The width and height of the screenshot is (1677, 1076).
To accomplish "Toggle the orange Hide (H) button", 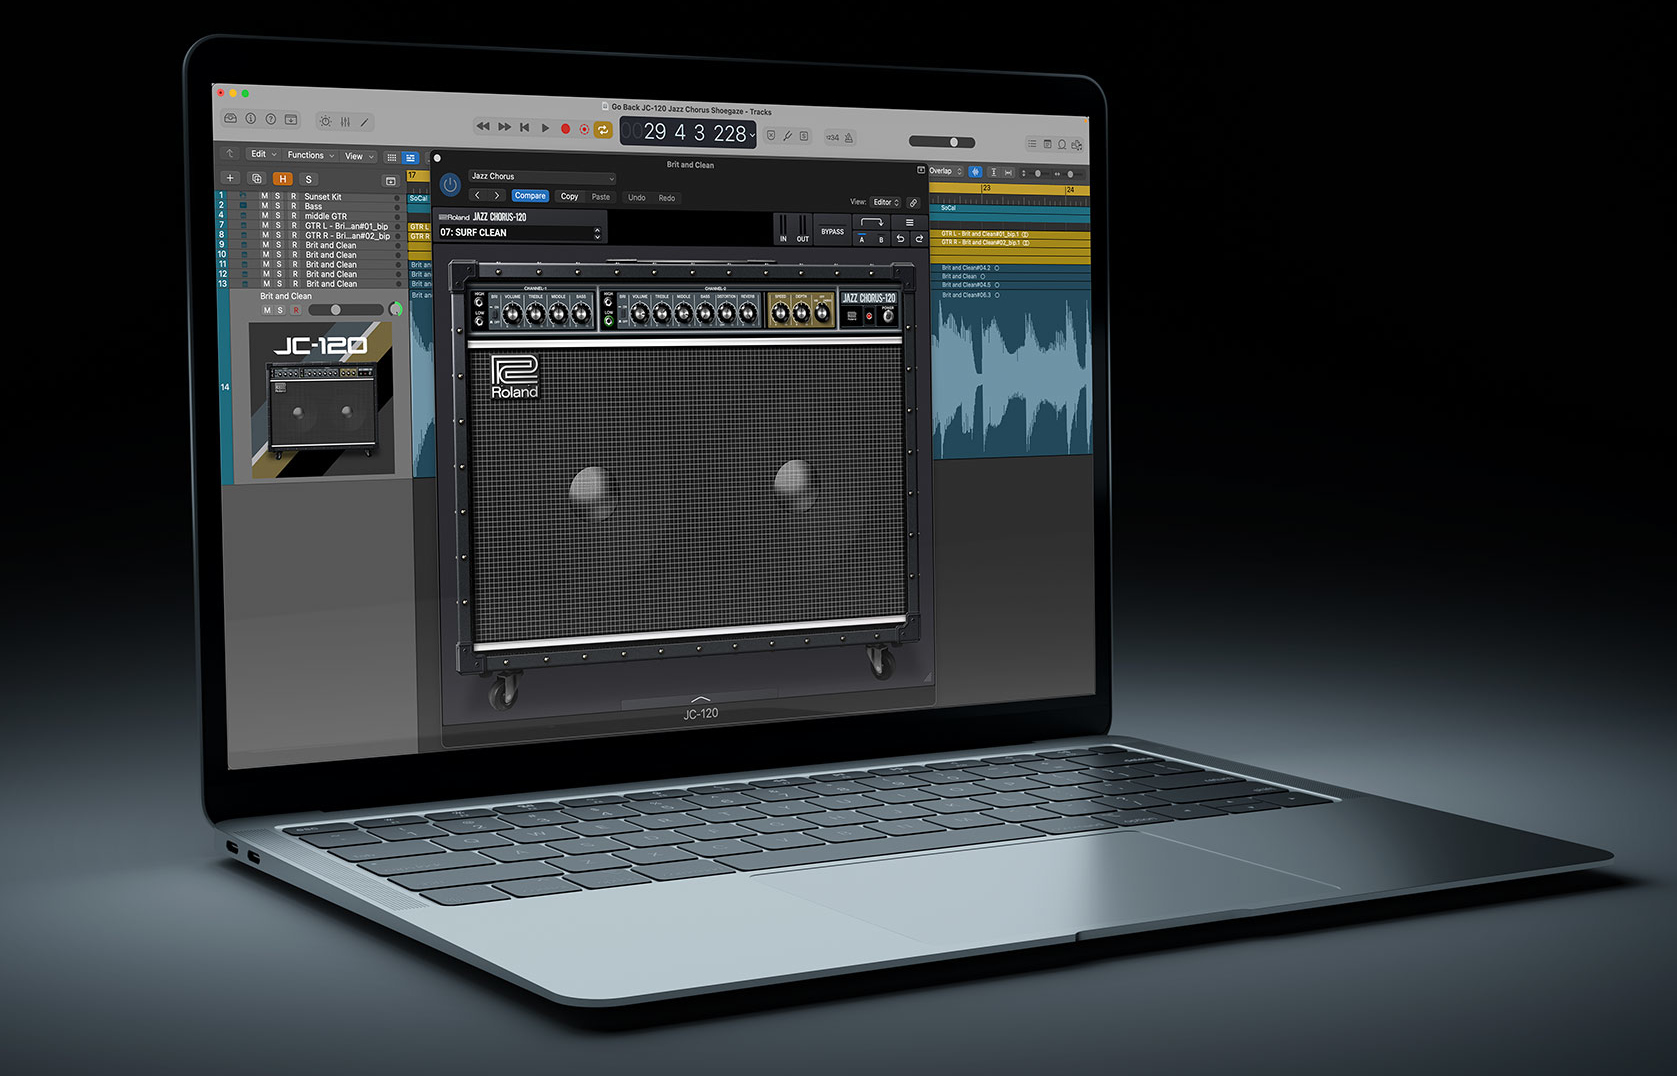I will pos(283,179).
